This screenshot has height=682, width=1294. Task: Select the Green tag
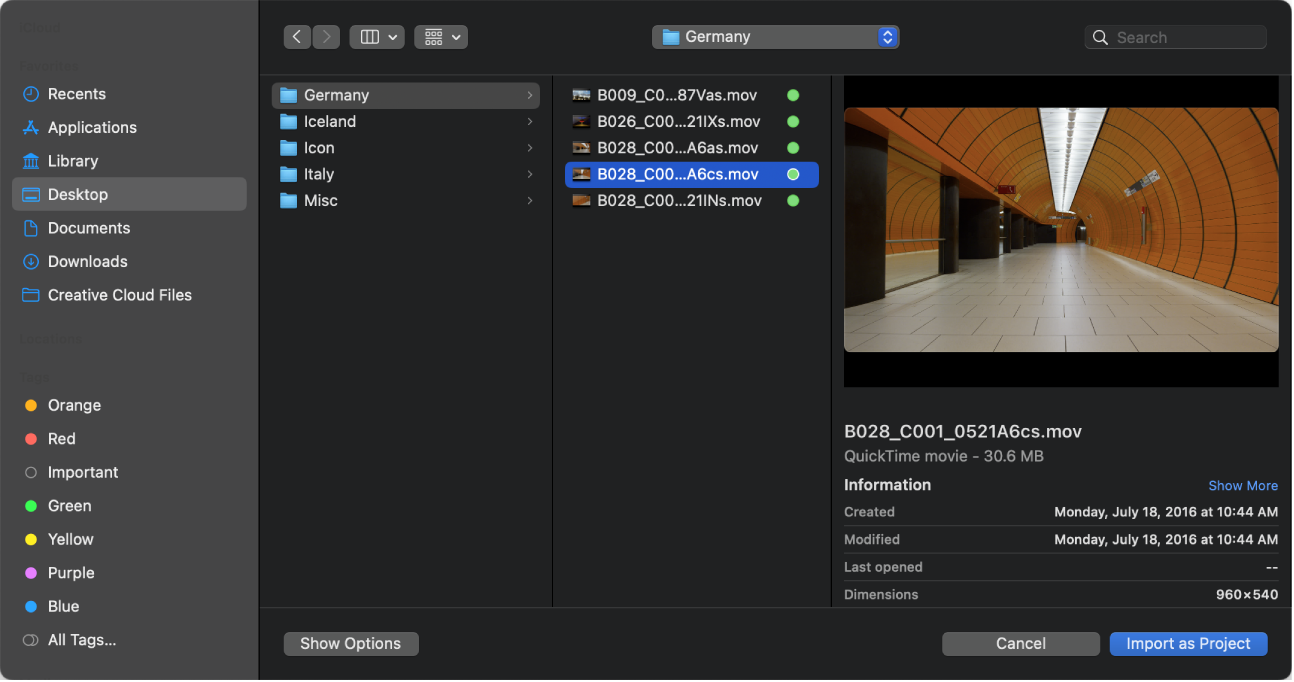[67, 505]
